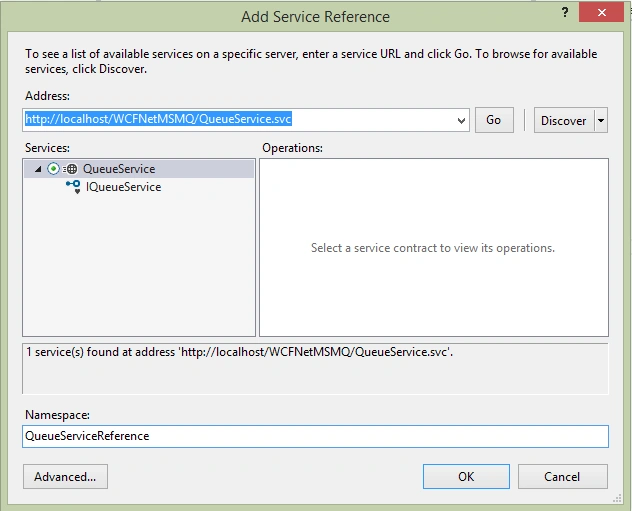The width and height of the screenshot is (632, 511).
Task: Close the dialog with the X button
Action: click(602, 12)
